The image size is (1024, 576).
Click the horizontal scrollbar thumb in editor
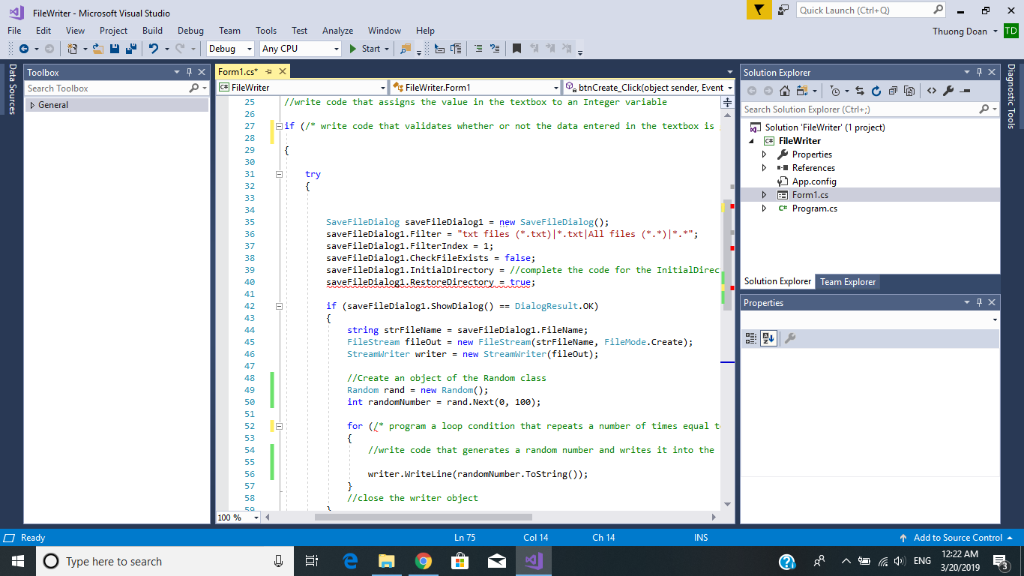coord(423,517)
